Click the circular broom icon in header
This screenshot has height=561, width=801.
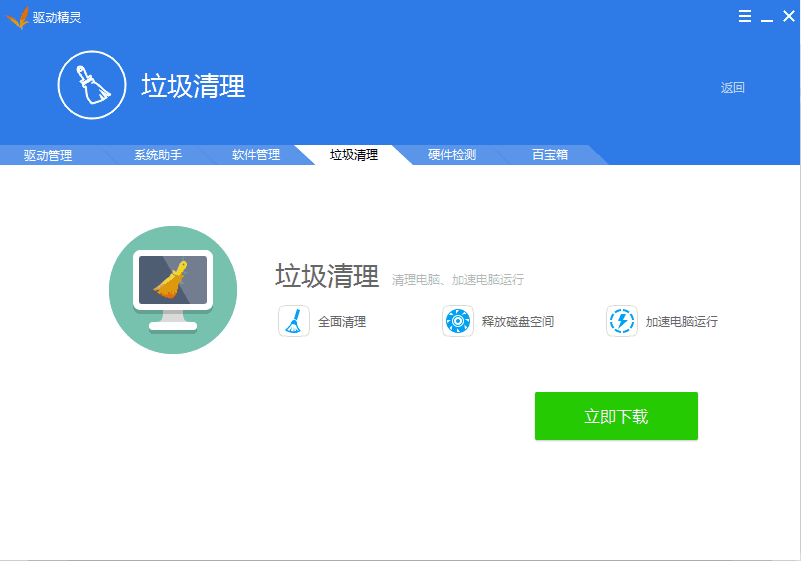[92, 85]
